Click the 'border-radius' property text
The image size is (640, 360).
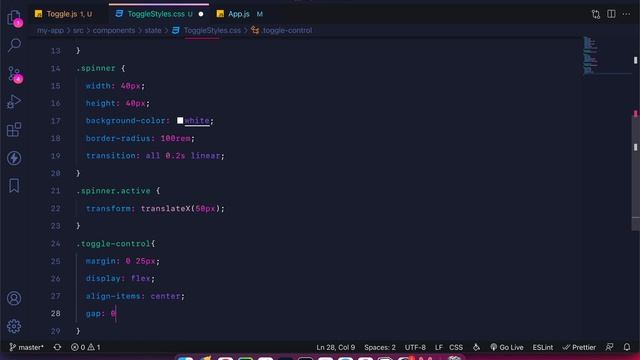[118, 138]
